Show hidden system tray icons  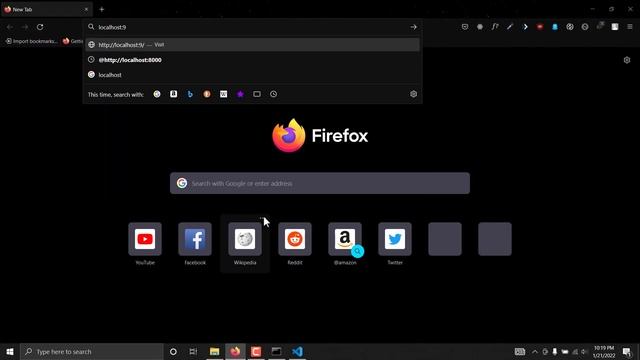pyautogui.click(x=535, y=351)
